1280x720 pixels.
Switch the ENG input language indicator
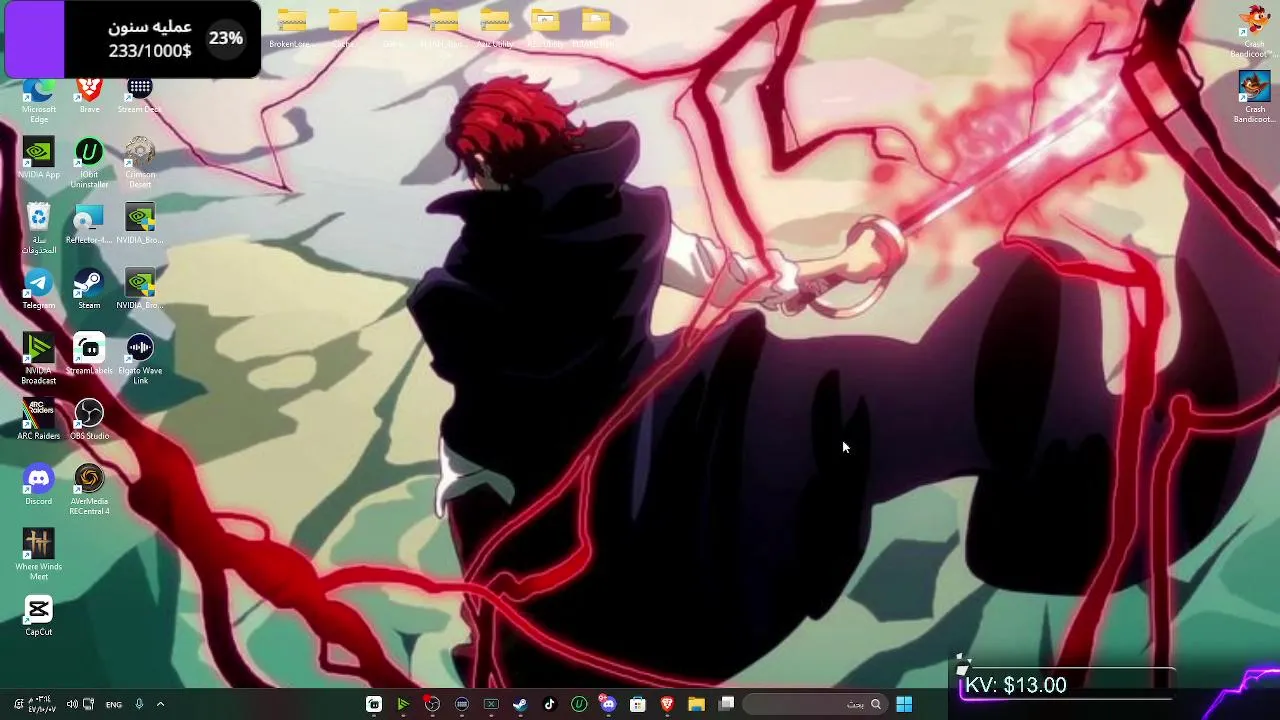pyautogui.click(x=114, y=704)
